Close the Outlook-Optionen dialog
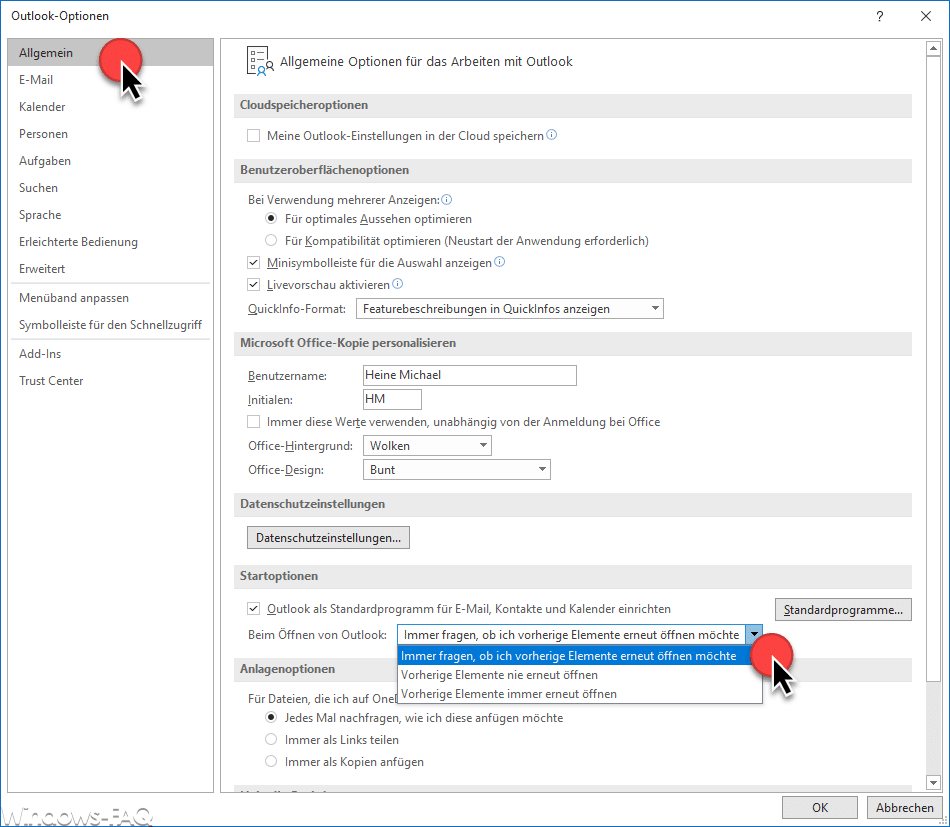950x827 pixels. 926,16
